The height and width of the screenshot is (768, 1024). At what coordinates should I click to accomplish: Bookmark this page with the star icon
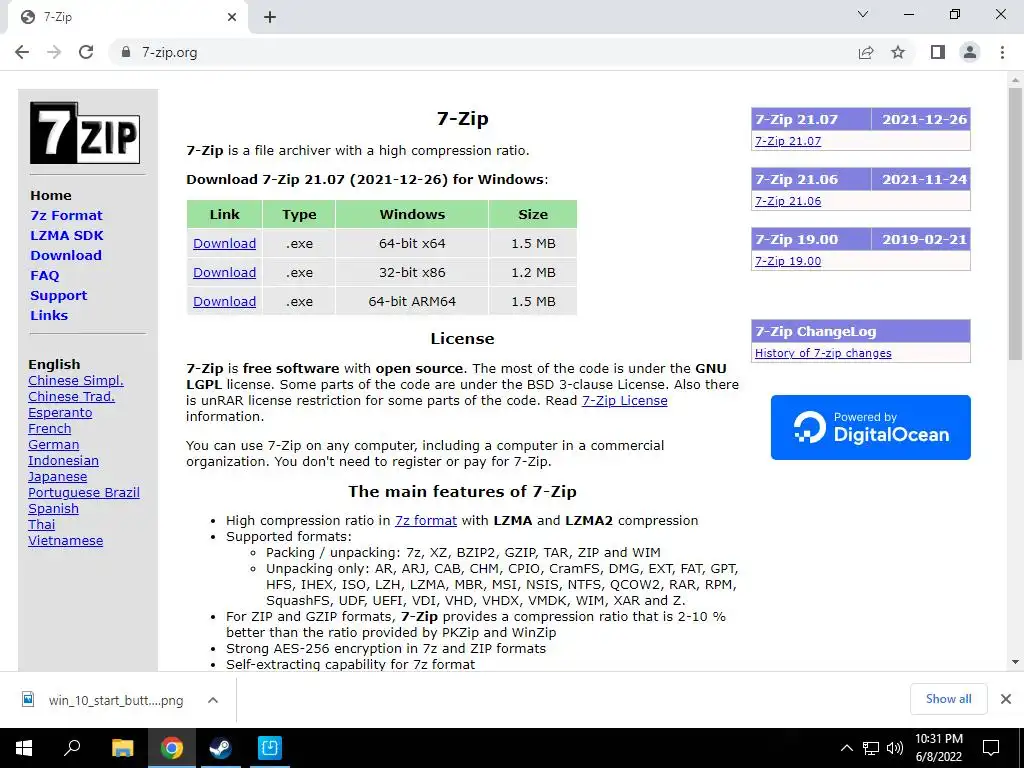[x=898, y=52]
